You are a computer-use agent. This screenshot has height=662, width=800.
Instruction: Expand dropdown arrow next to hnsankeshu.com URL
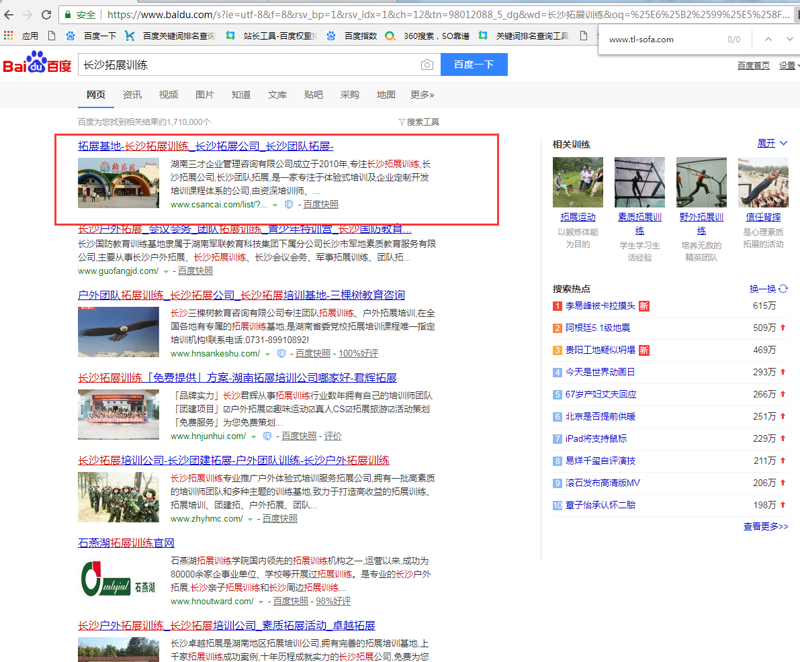click(x=267, y=354)
